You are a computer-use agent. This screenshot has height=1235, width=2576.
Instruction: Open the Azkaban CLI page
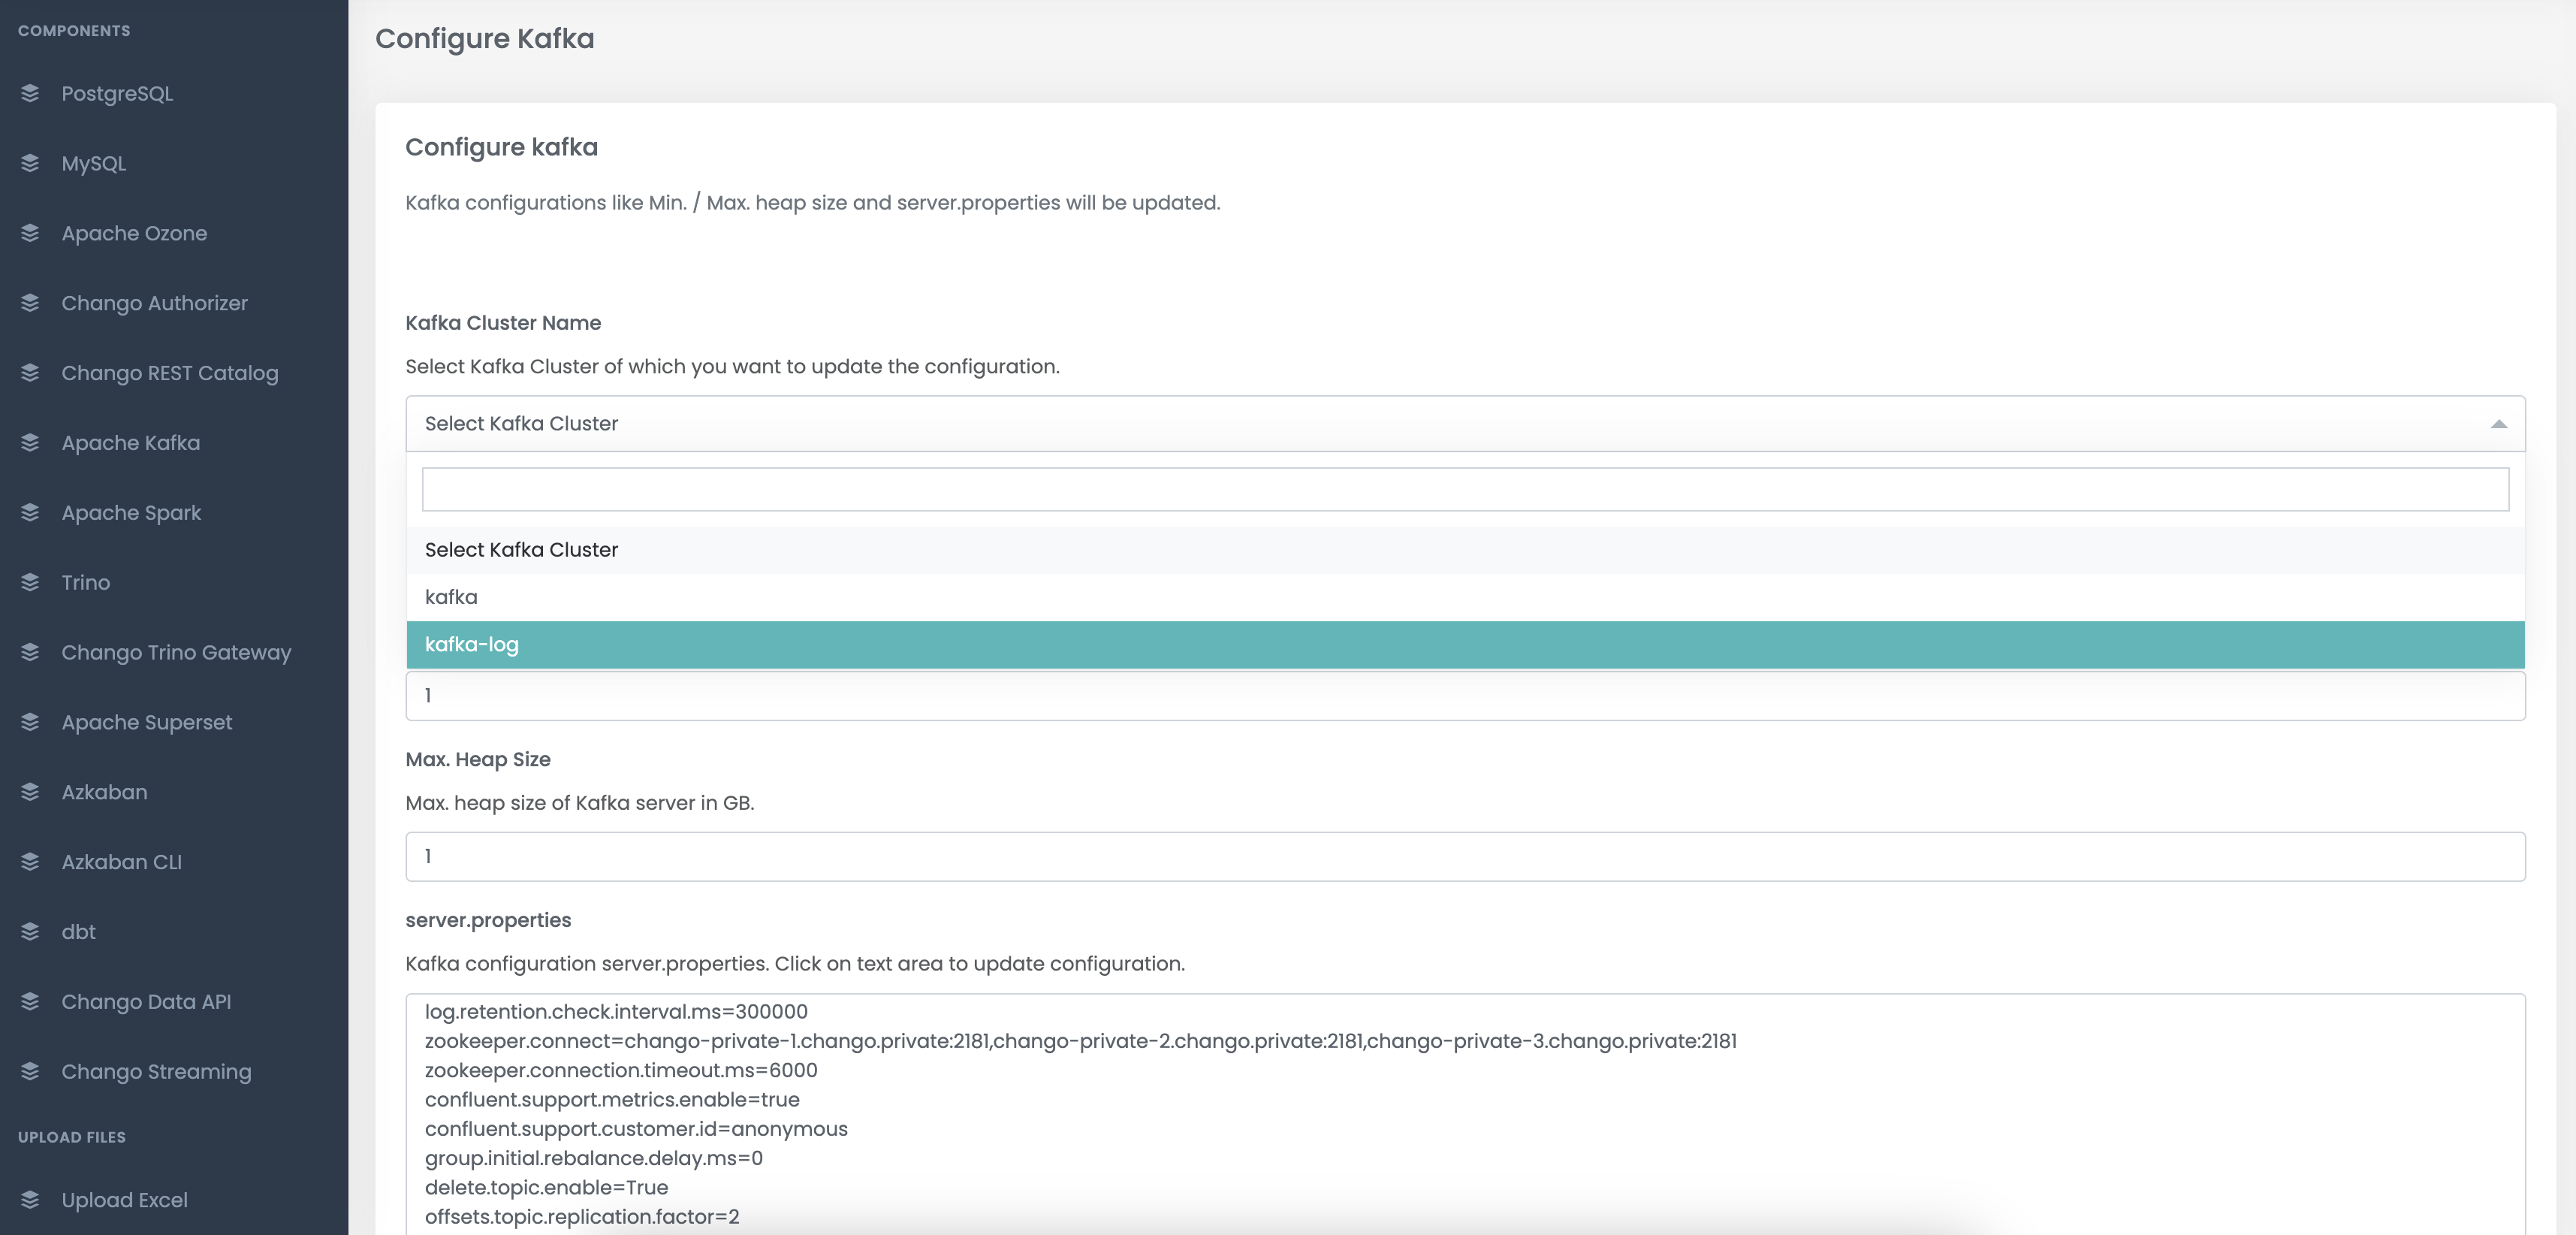coord(121,862)
